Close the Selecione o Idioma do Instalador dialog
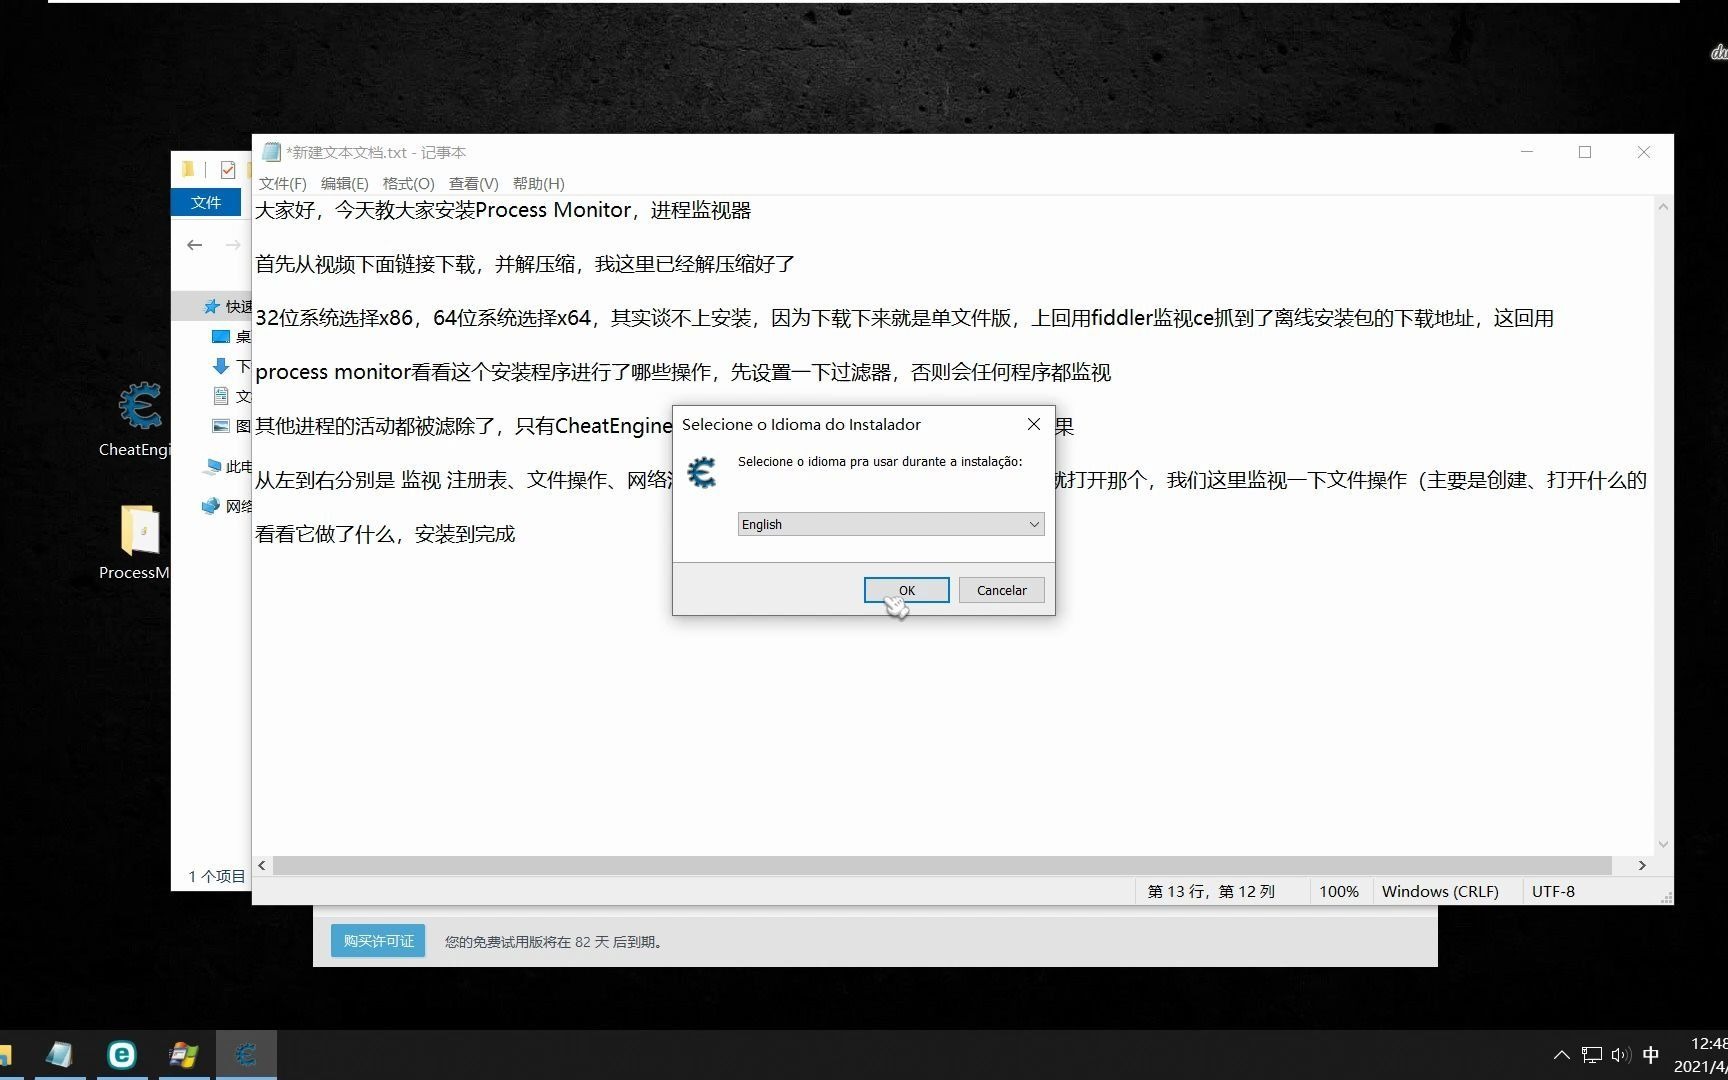This screenshot has width=1728, height=1080. [1034, 424]
